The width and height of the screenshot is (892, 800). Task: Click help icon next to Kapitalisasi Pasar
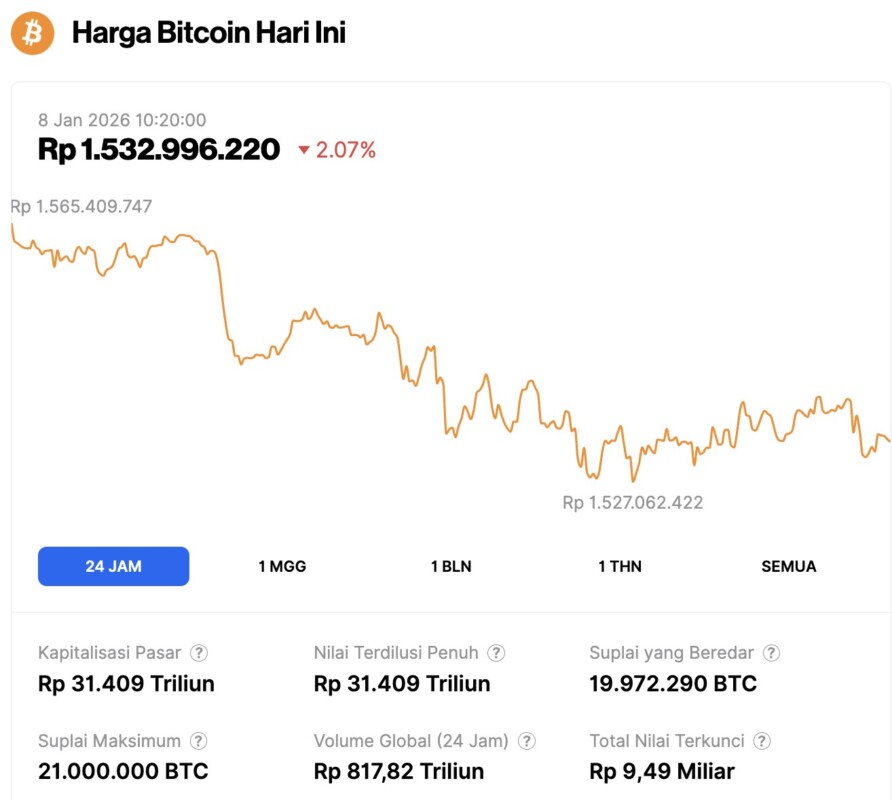tap(199, 653)
